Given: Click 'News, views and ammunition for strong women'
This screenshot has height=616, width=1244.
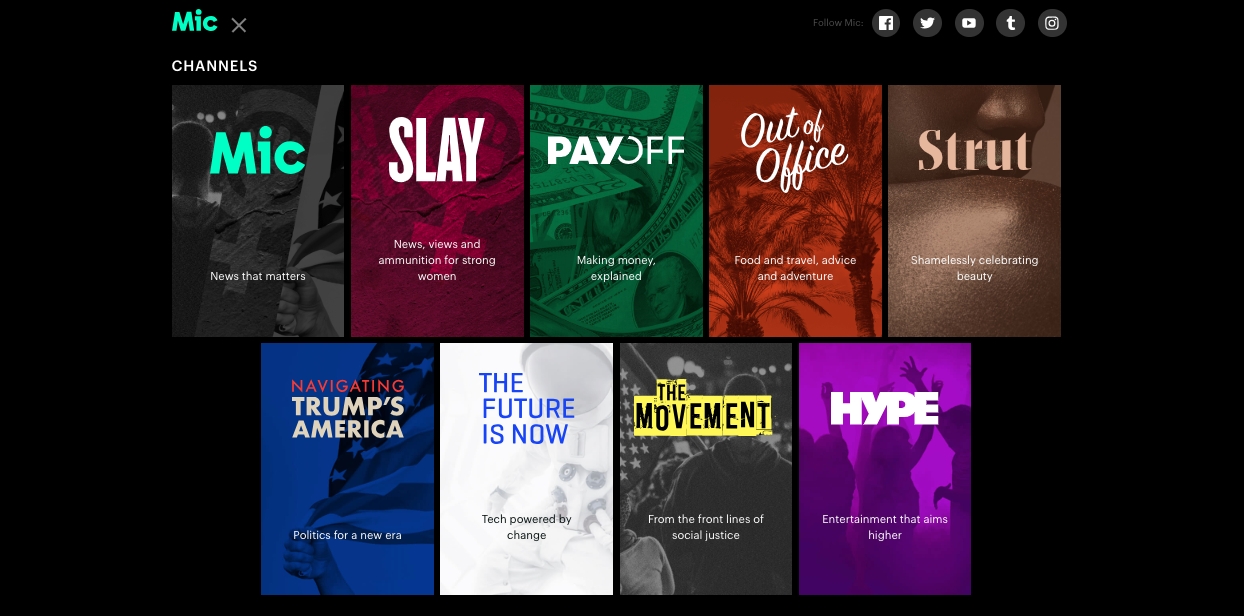Looking at the screenshot, I should [x=437, y=260].
